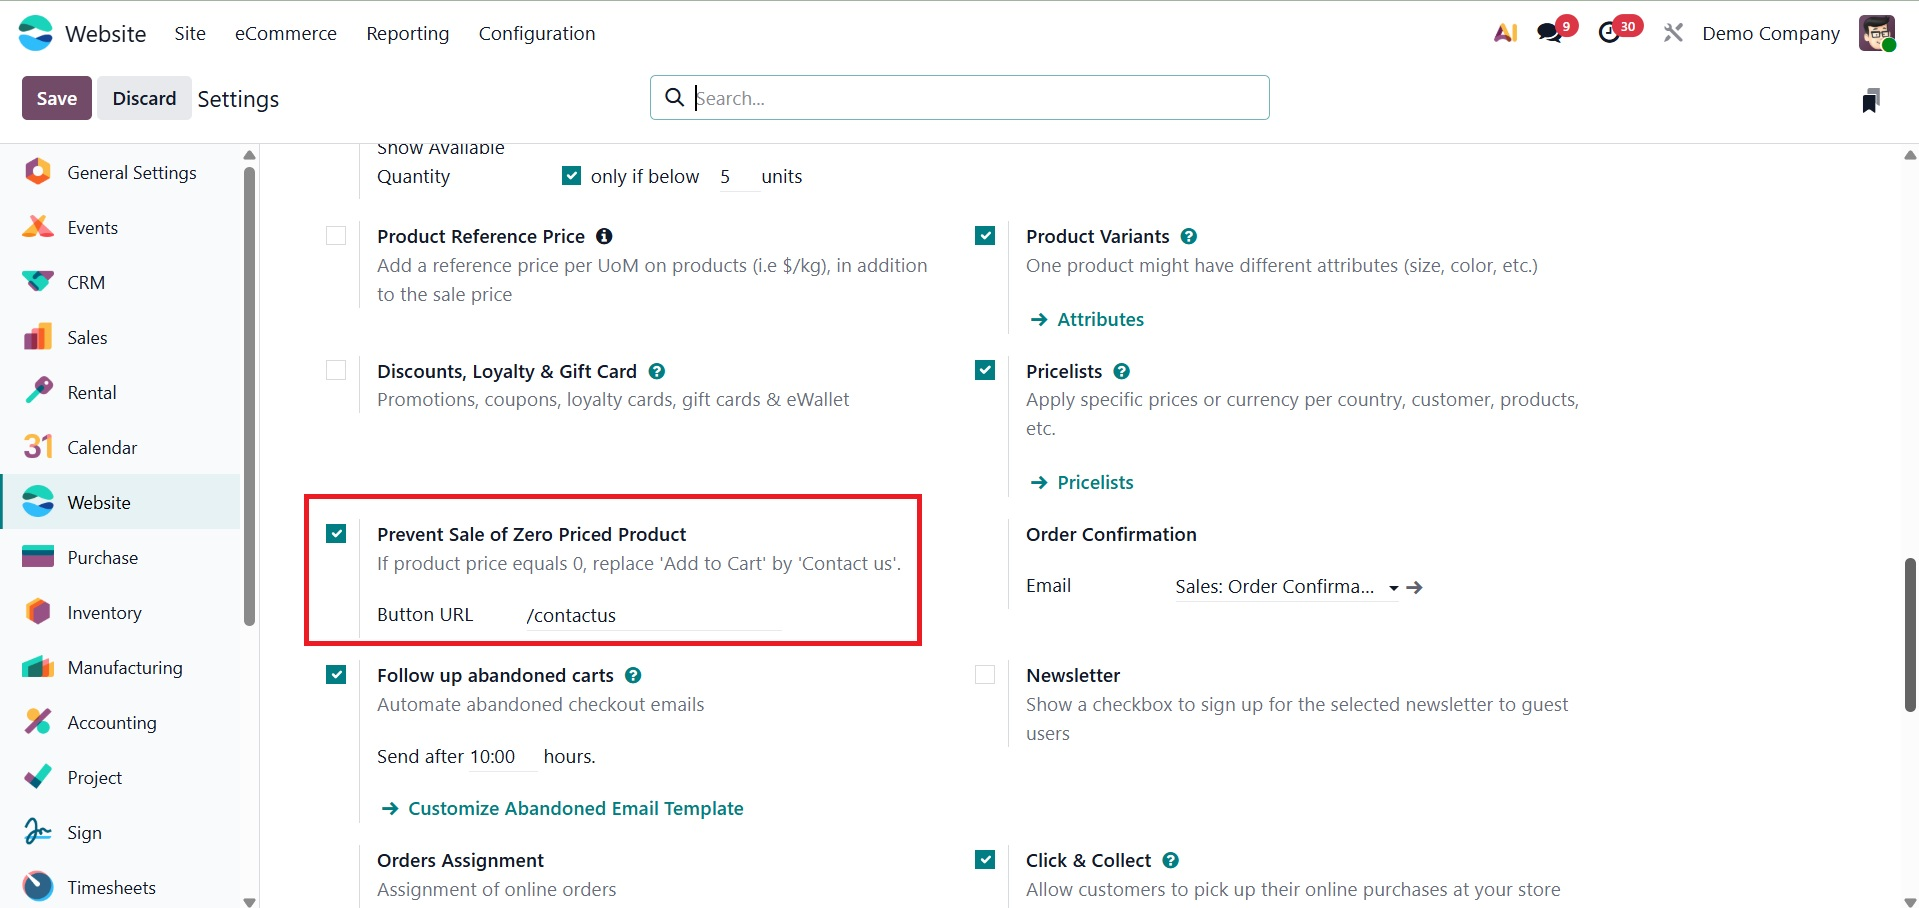Open the eCommerce menu

pyautogui.click(x=285, y=33)
